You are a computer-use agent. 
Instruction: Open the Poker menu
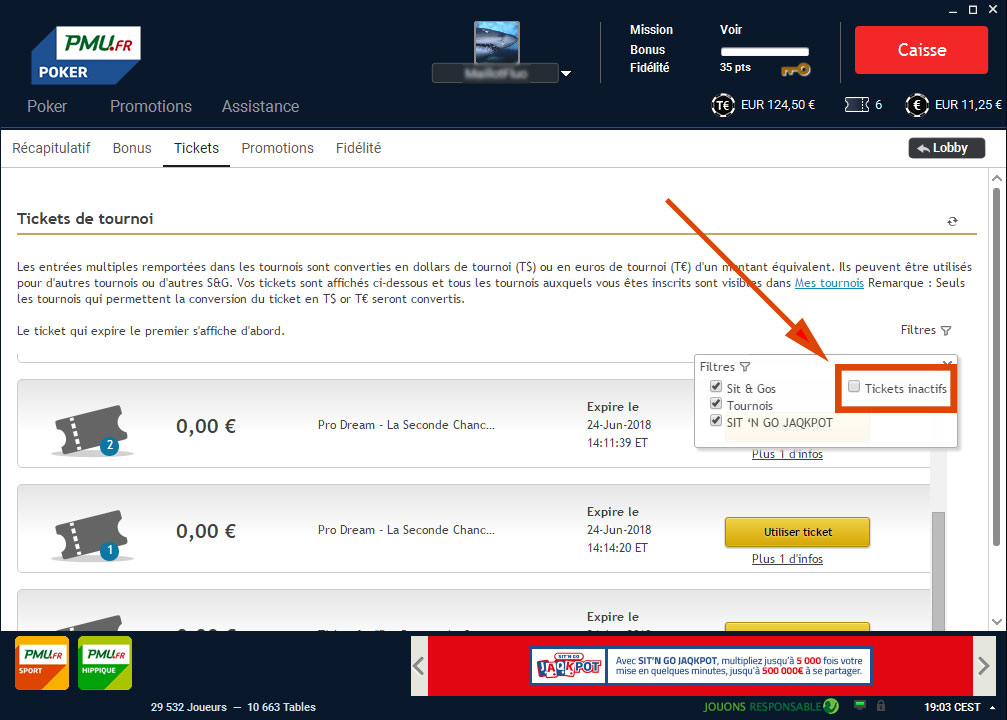[x=47, y=107]
